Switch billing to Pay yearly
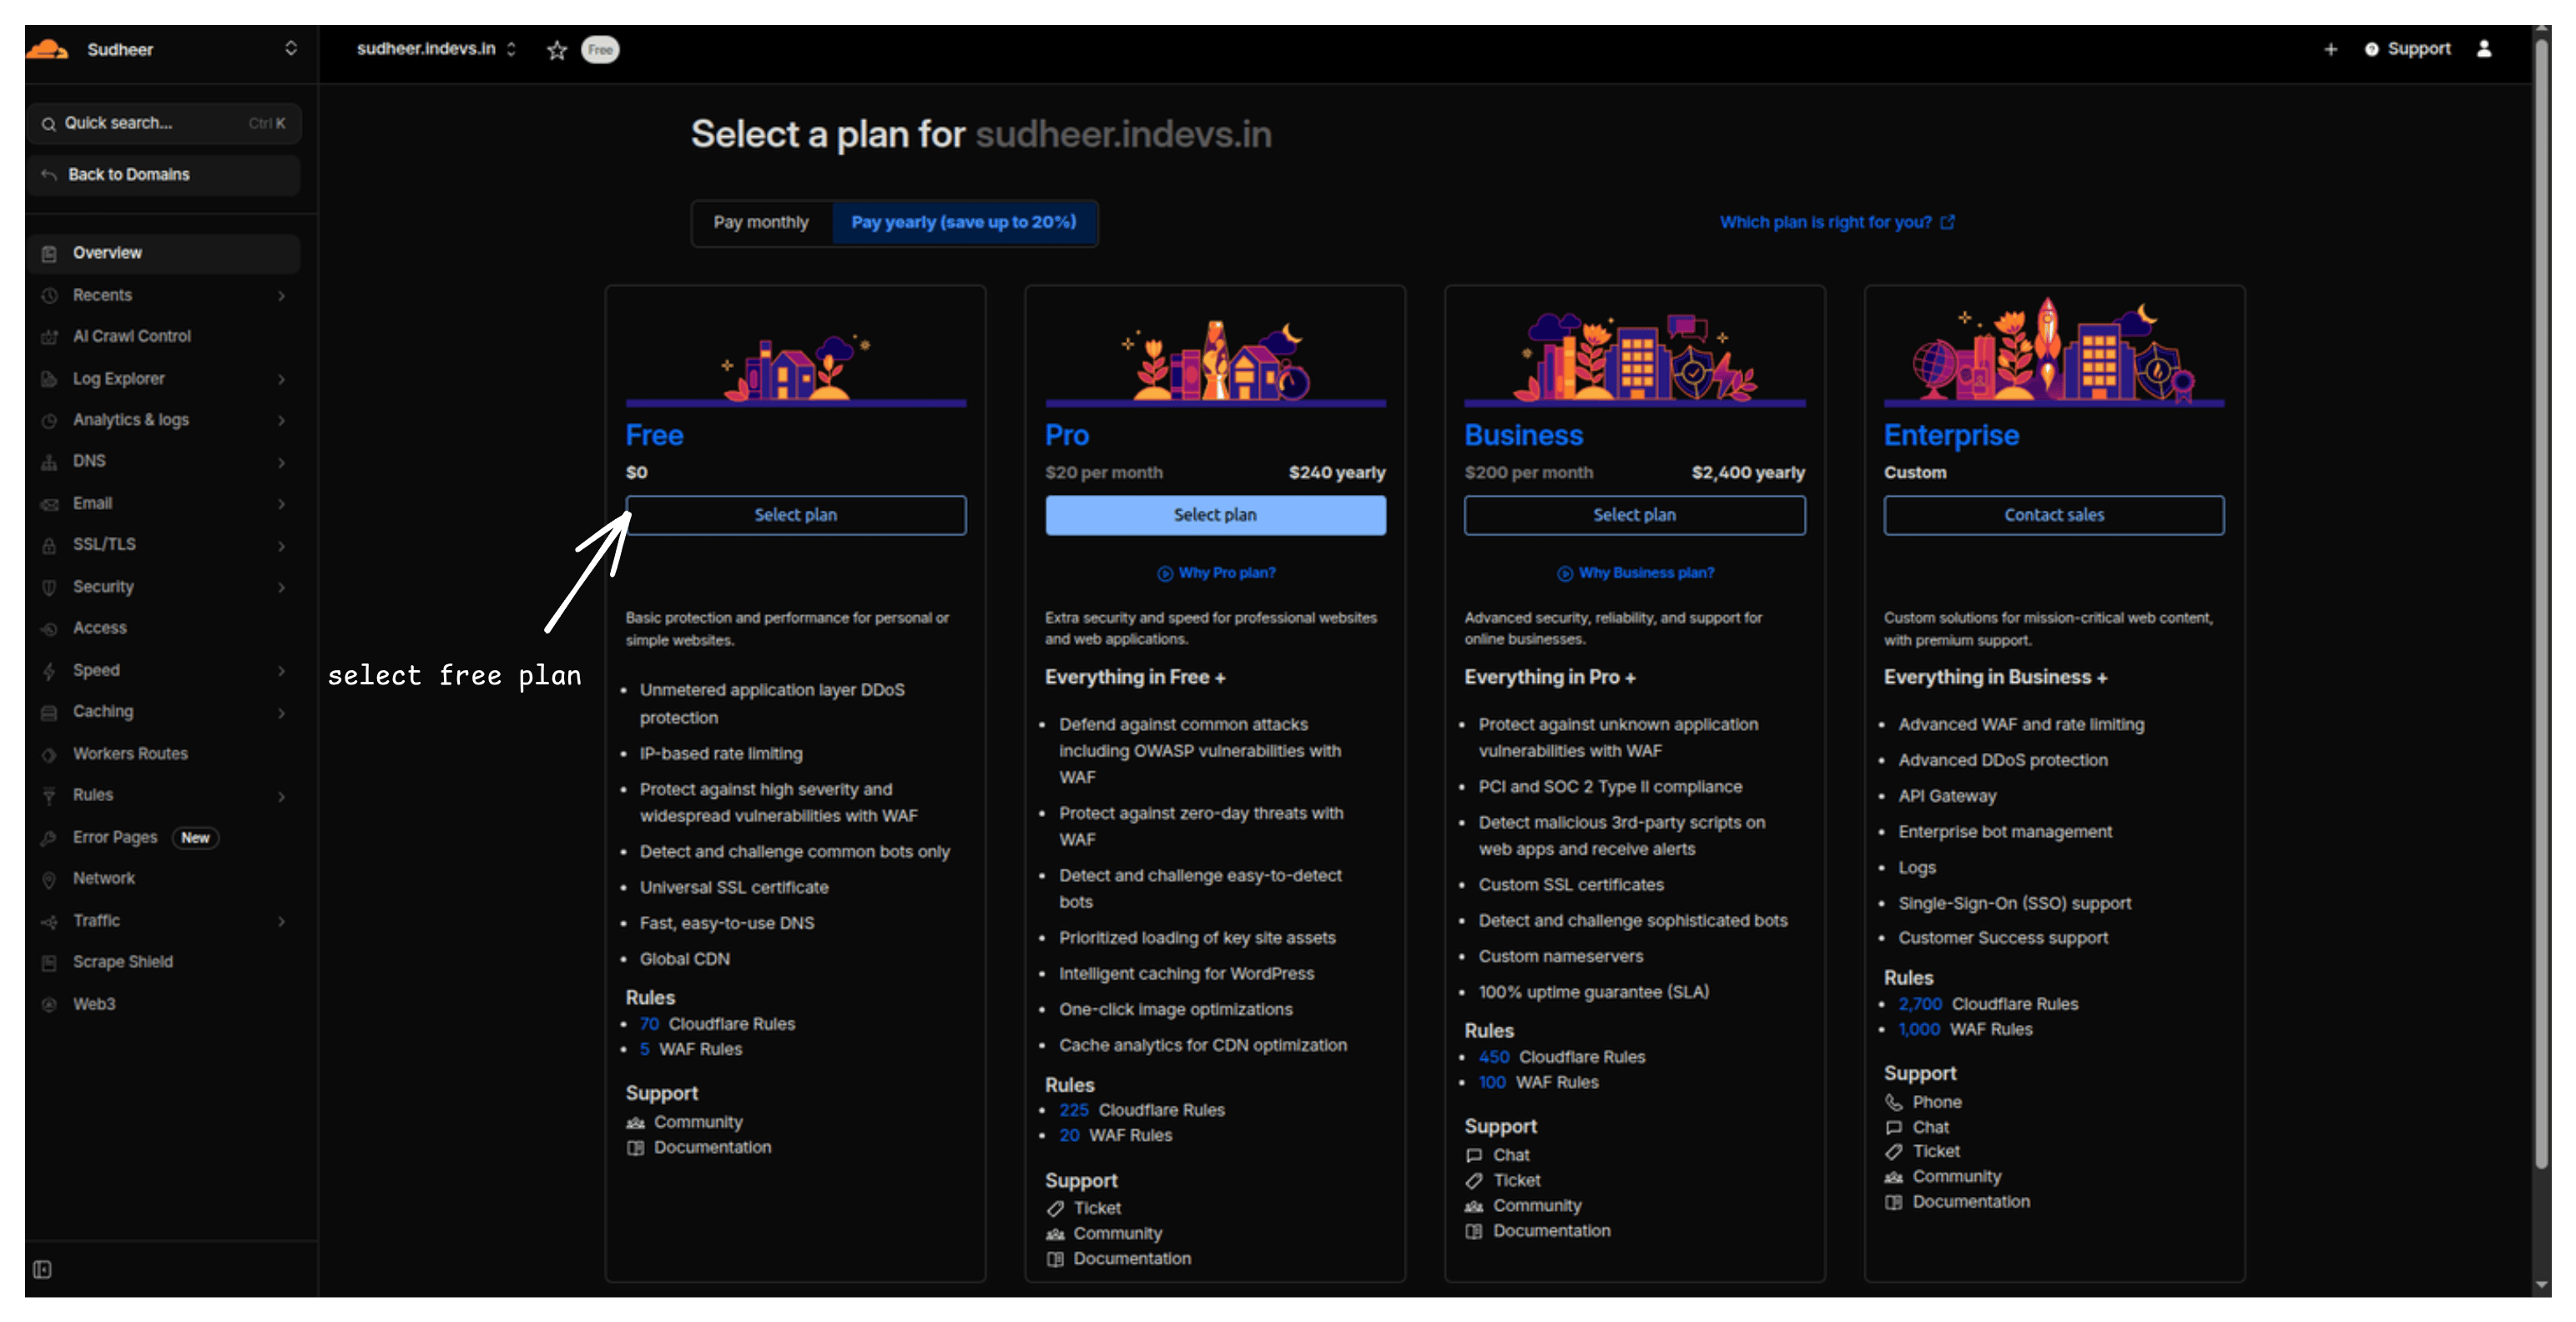Viewport: 2576px width, 1322px height. [964, 222]
